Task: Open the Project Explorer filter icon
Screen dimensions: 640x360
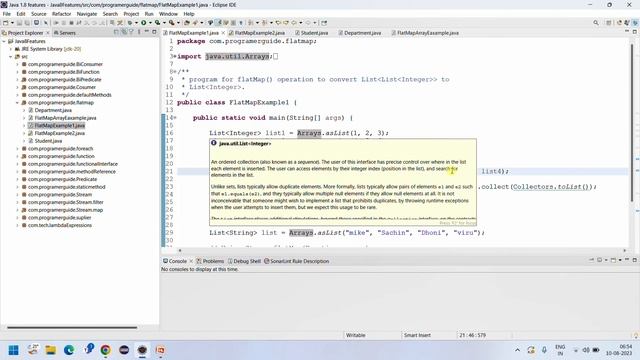Action: click(131, 32)
